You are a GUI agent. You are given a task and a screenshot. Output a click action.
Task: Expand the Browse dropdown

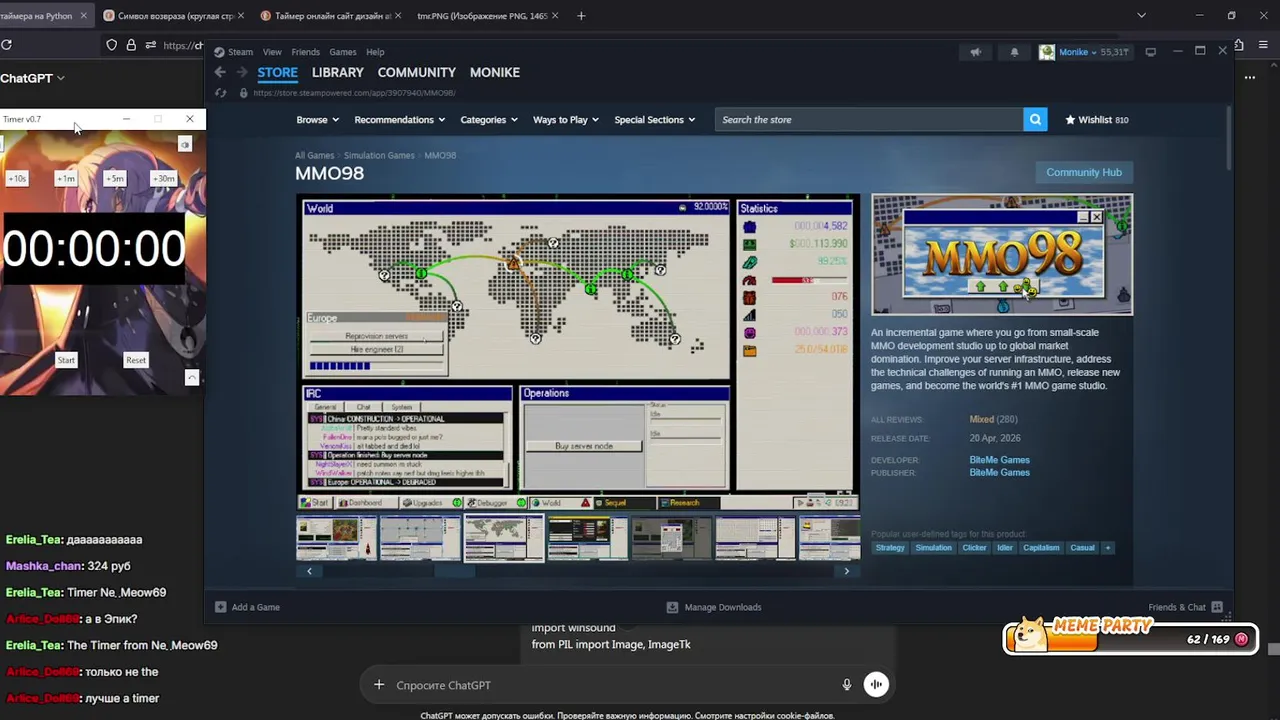318,120
